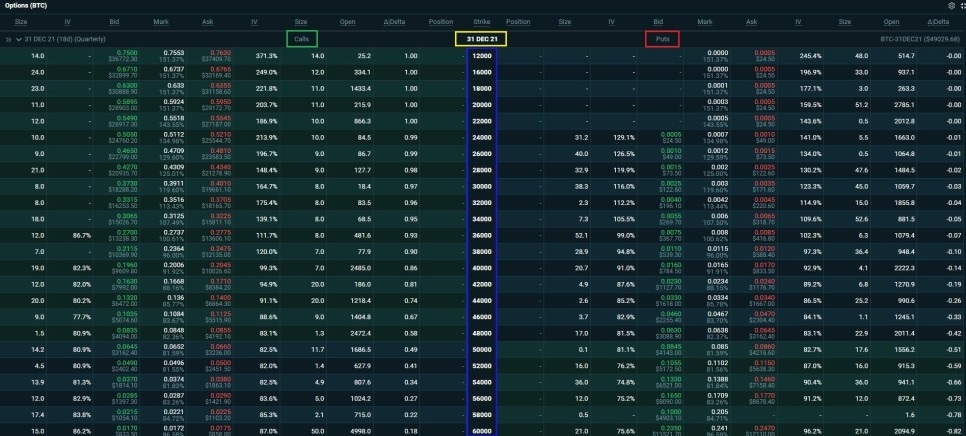Select the 40000 strike cell
966x436 pixels.
click(482, 268)
